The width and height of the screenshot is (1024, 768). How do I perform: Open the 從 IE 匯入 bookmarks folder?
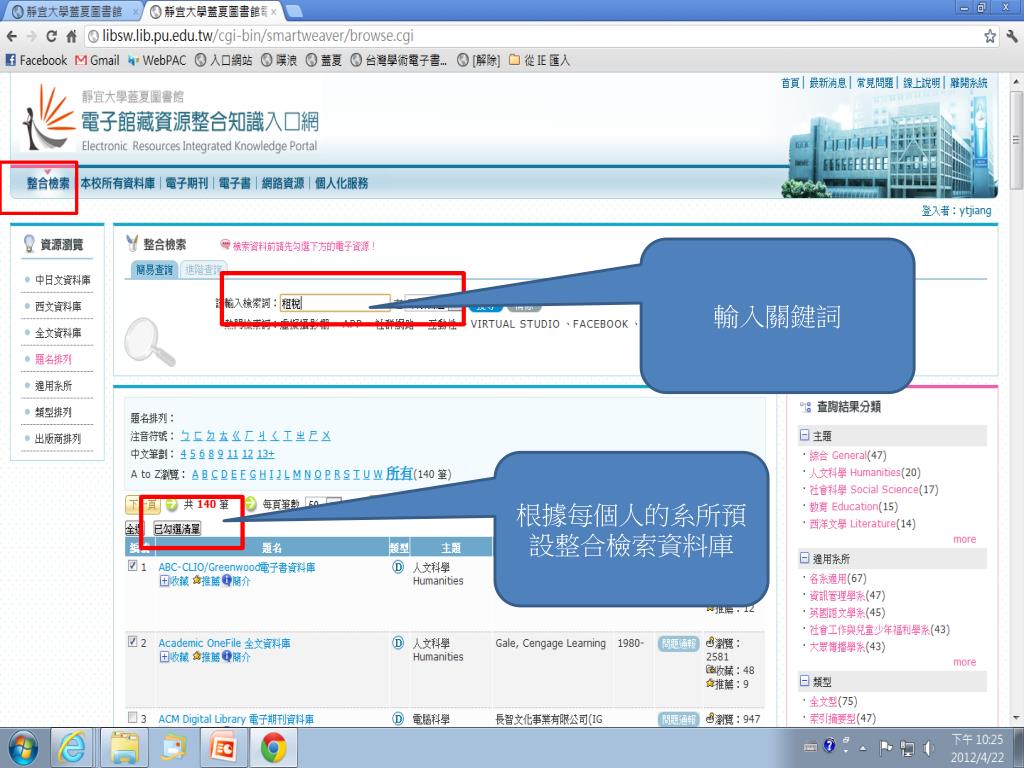click(539, 60)
